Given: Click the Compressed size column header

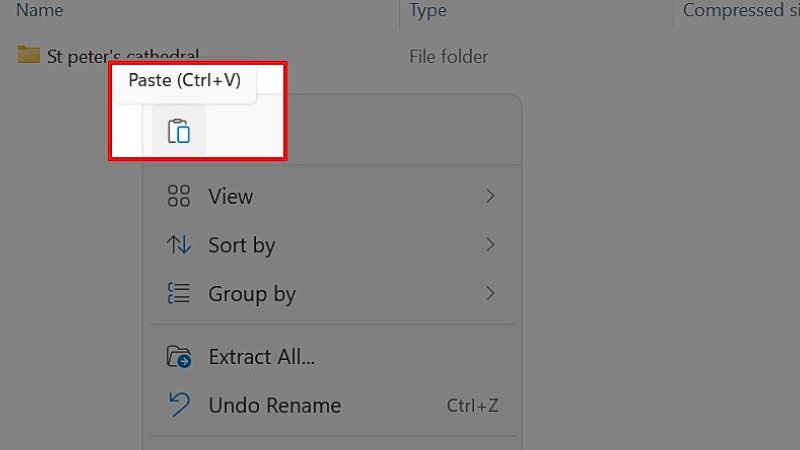Looking at the screenshot, I should tap(740, 11).
